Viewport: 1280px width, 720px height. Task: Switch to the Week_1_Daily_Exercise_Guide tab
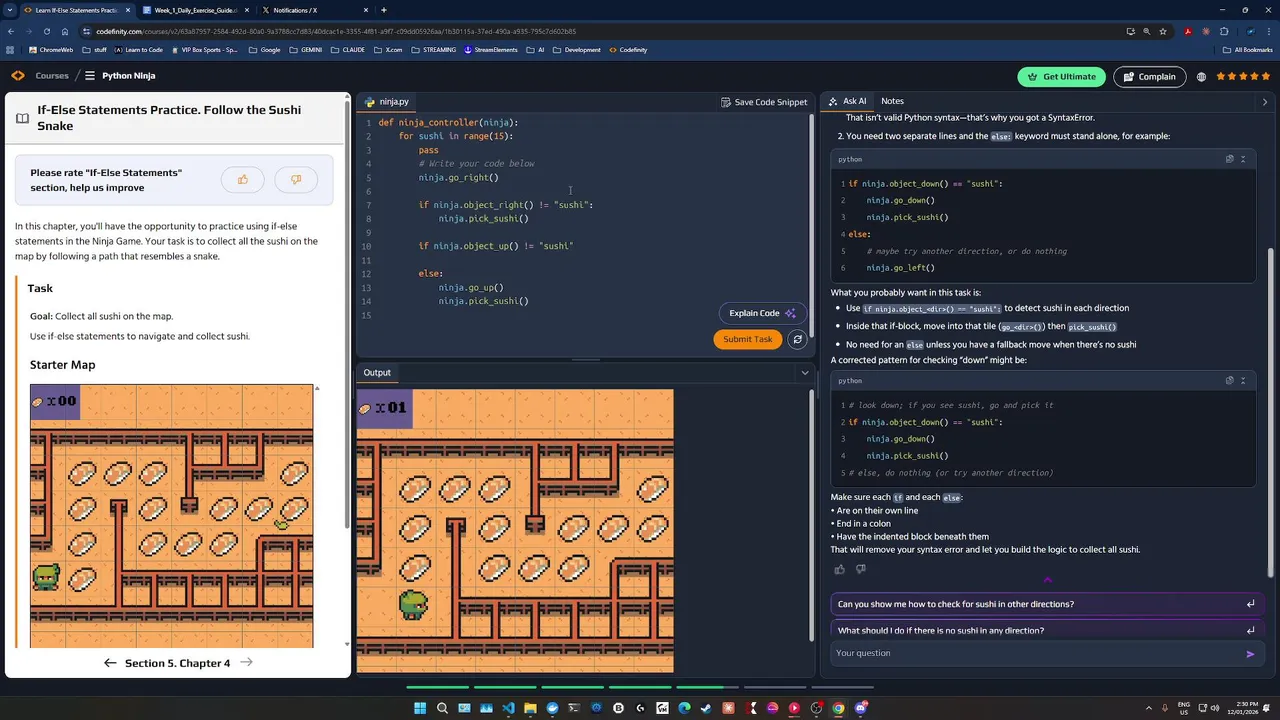pos(195,10)
